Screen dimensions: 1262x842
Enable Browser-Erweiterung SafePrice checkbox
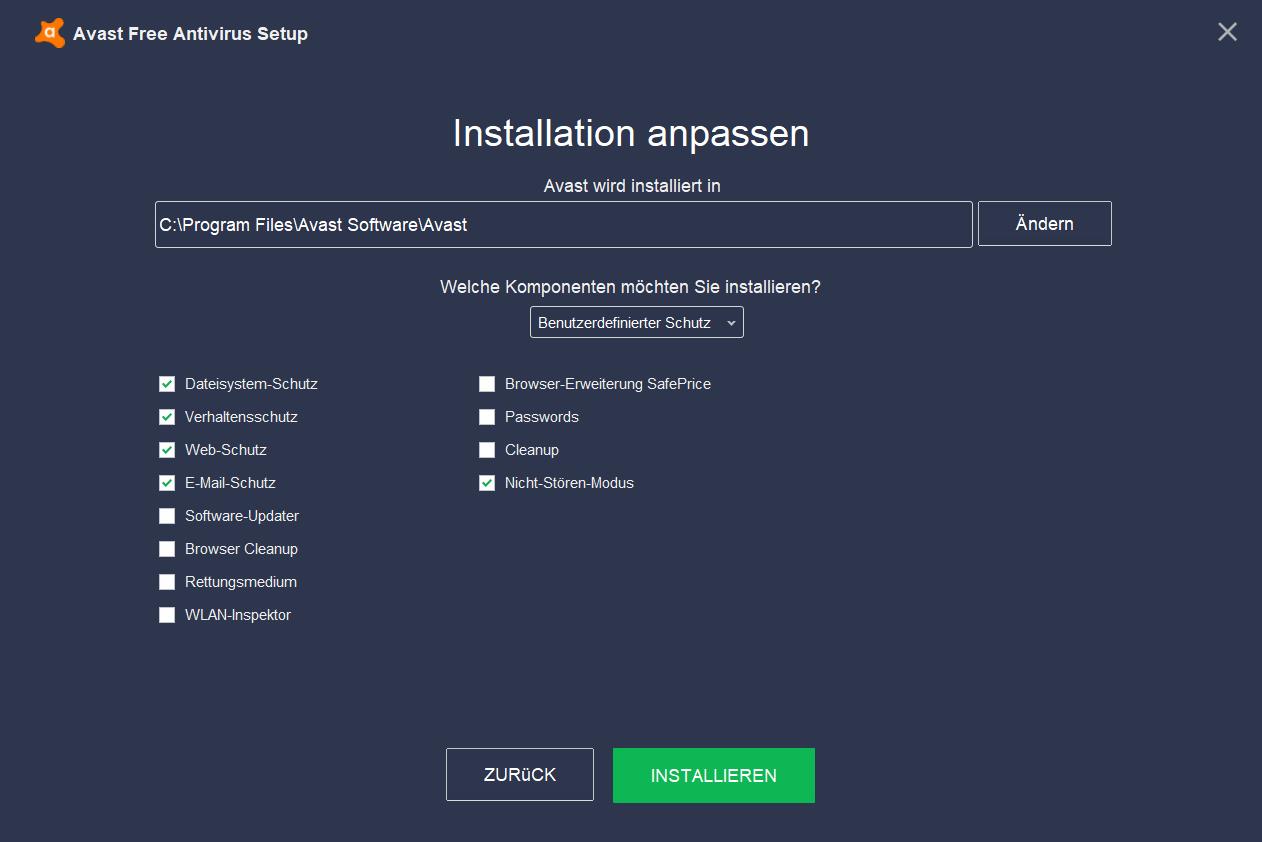[x=487, y=384]
